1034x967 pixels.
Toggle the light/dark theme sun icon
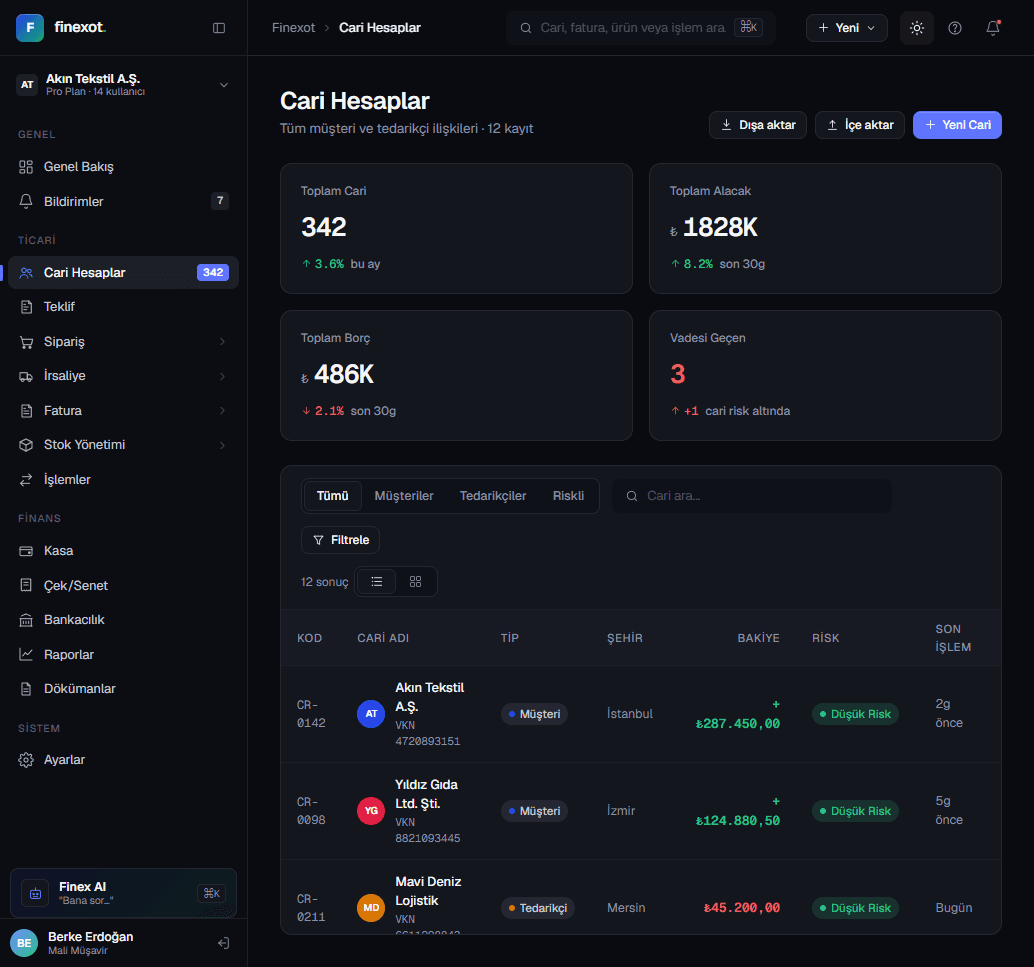coord(917,28)
